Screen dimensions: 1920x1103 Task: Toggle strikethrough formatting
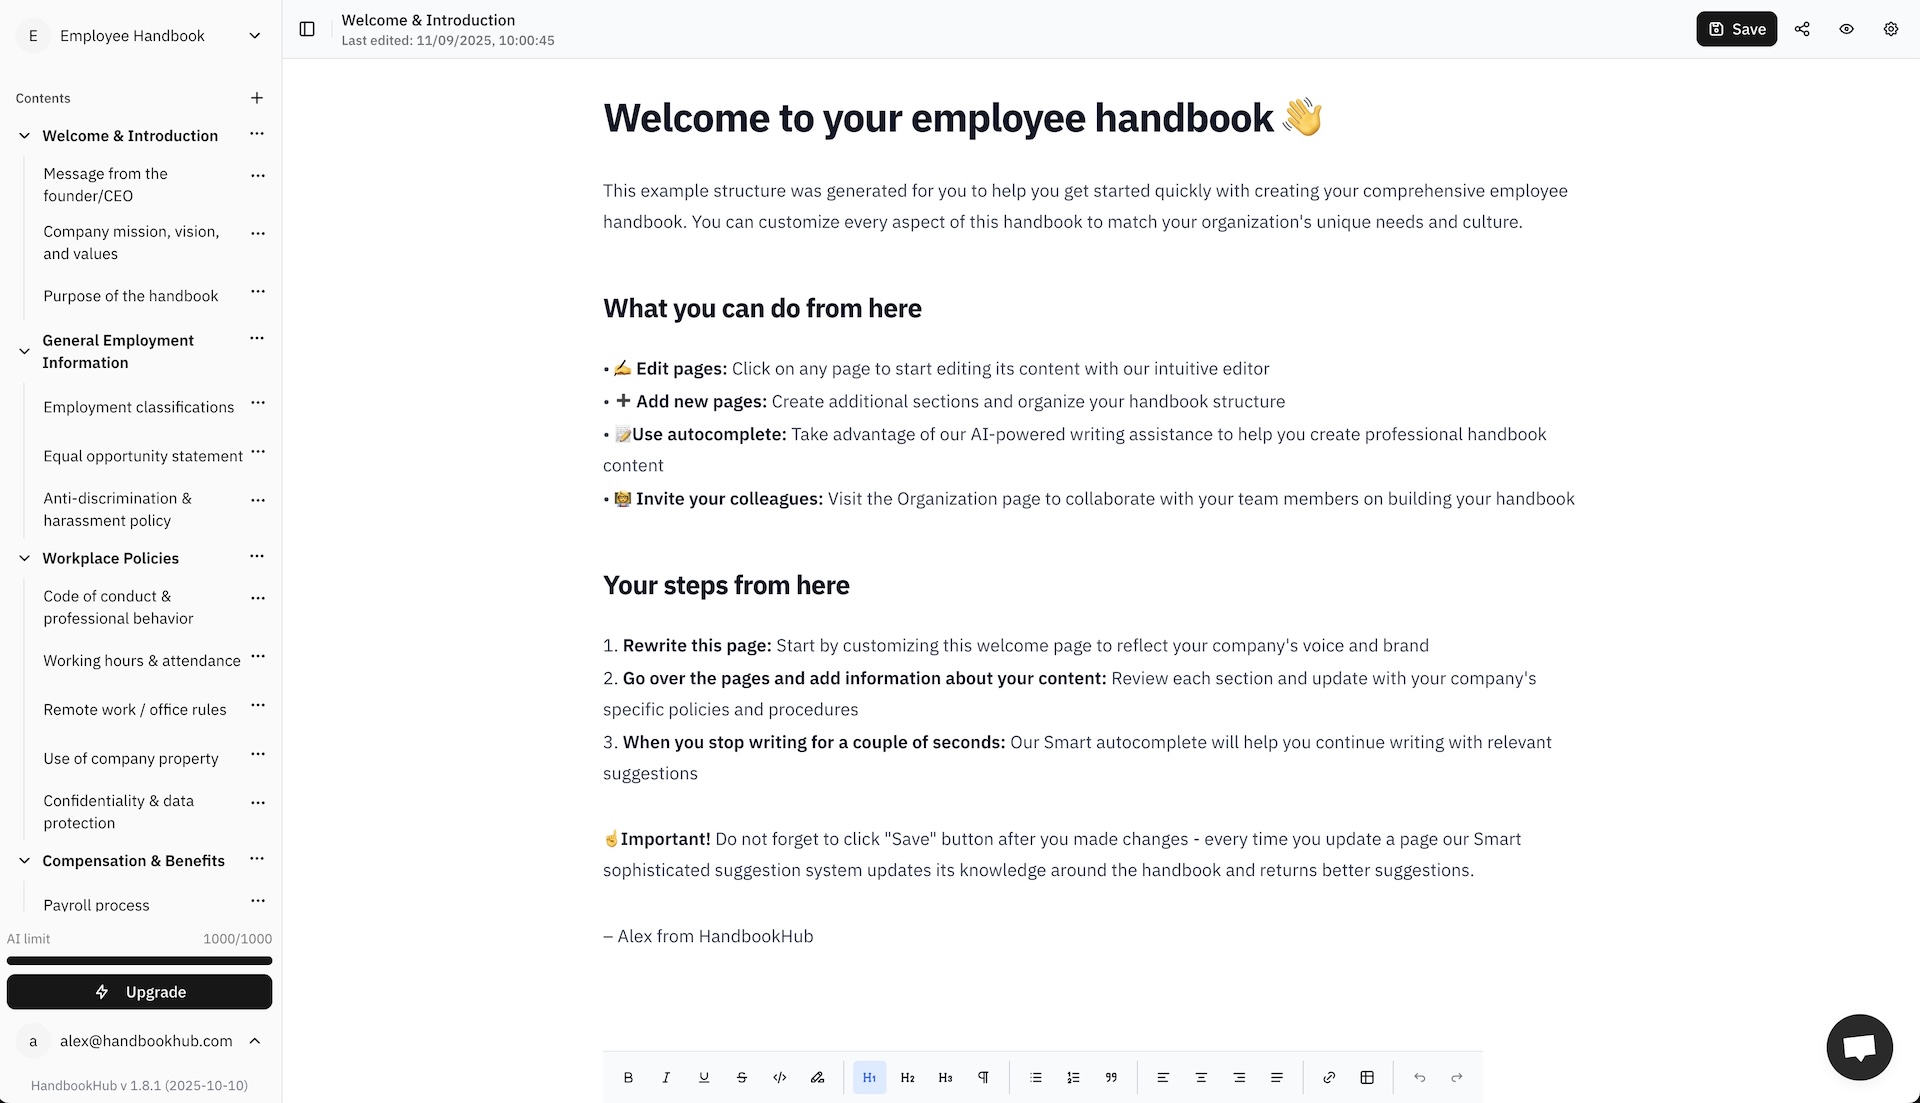tap(742, 1077)
